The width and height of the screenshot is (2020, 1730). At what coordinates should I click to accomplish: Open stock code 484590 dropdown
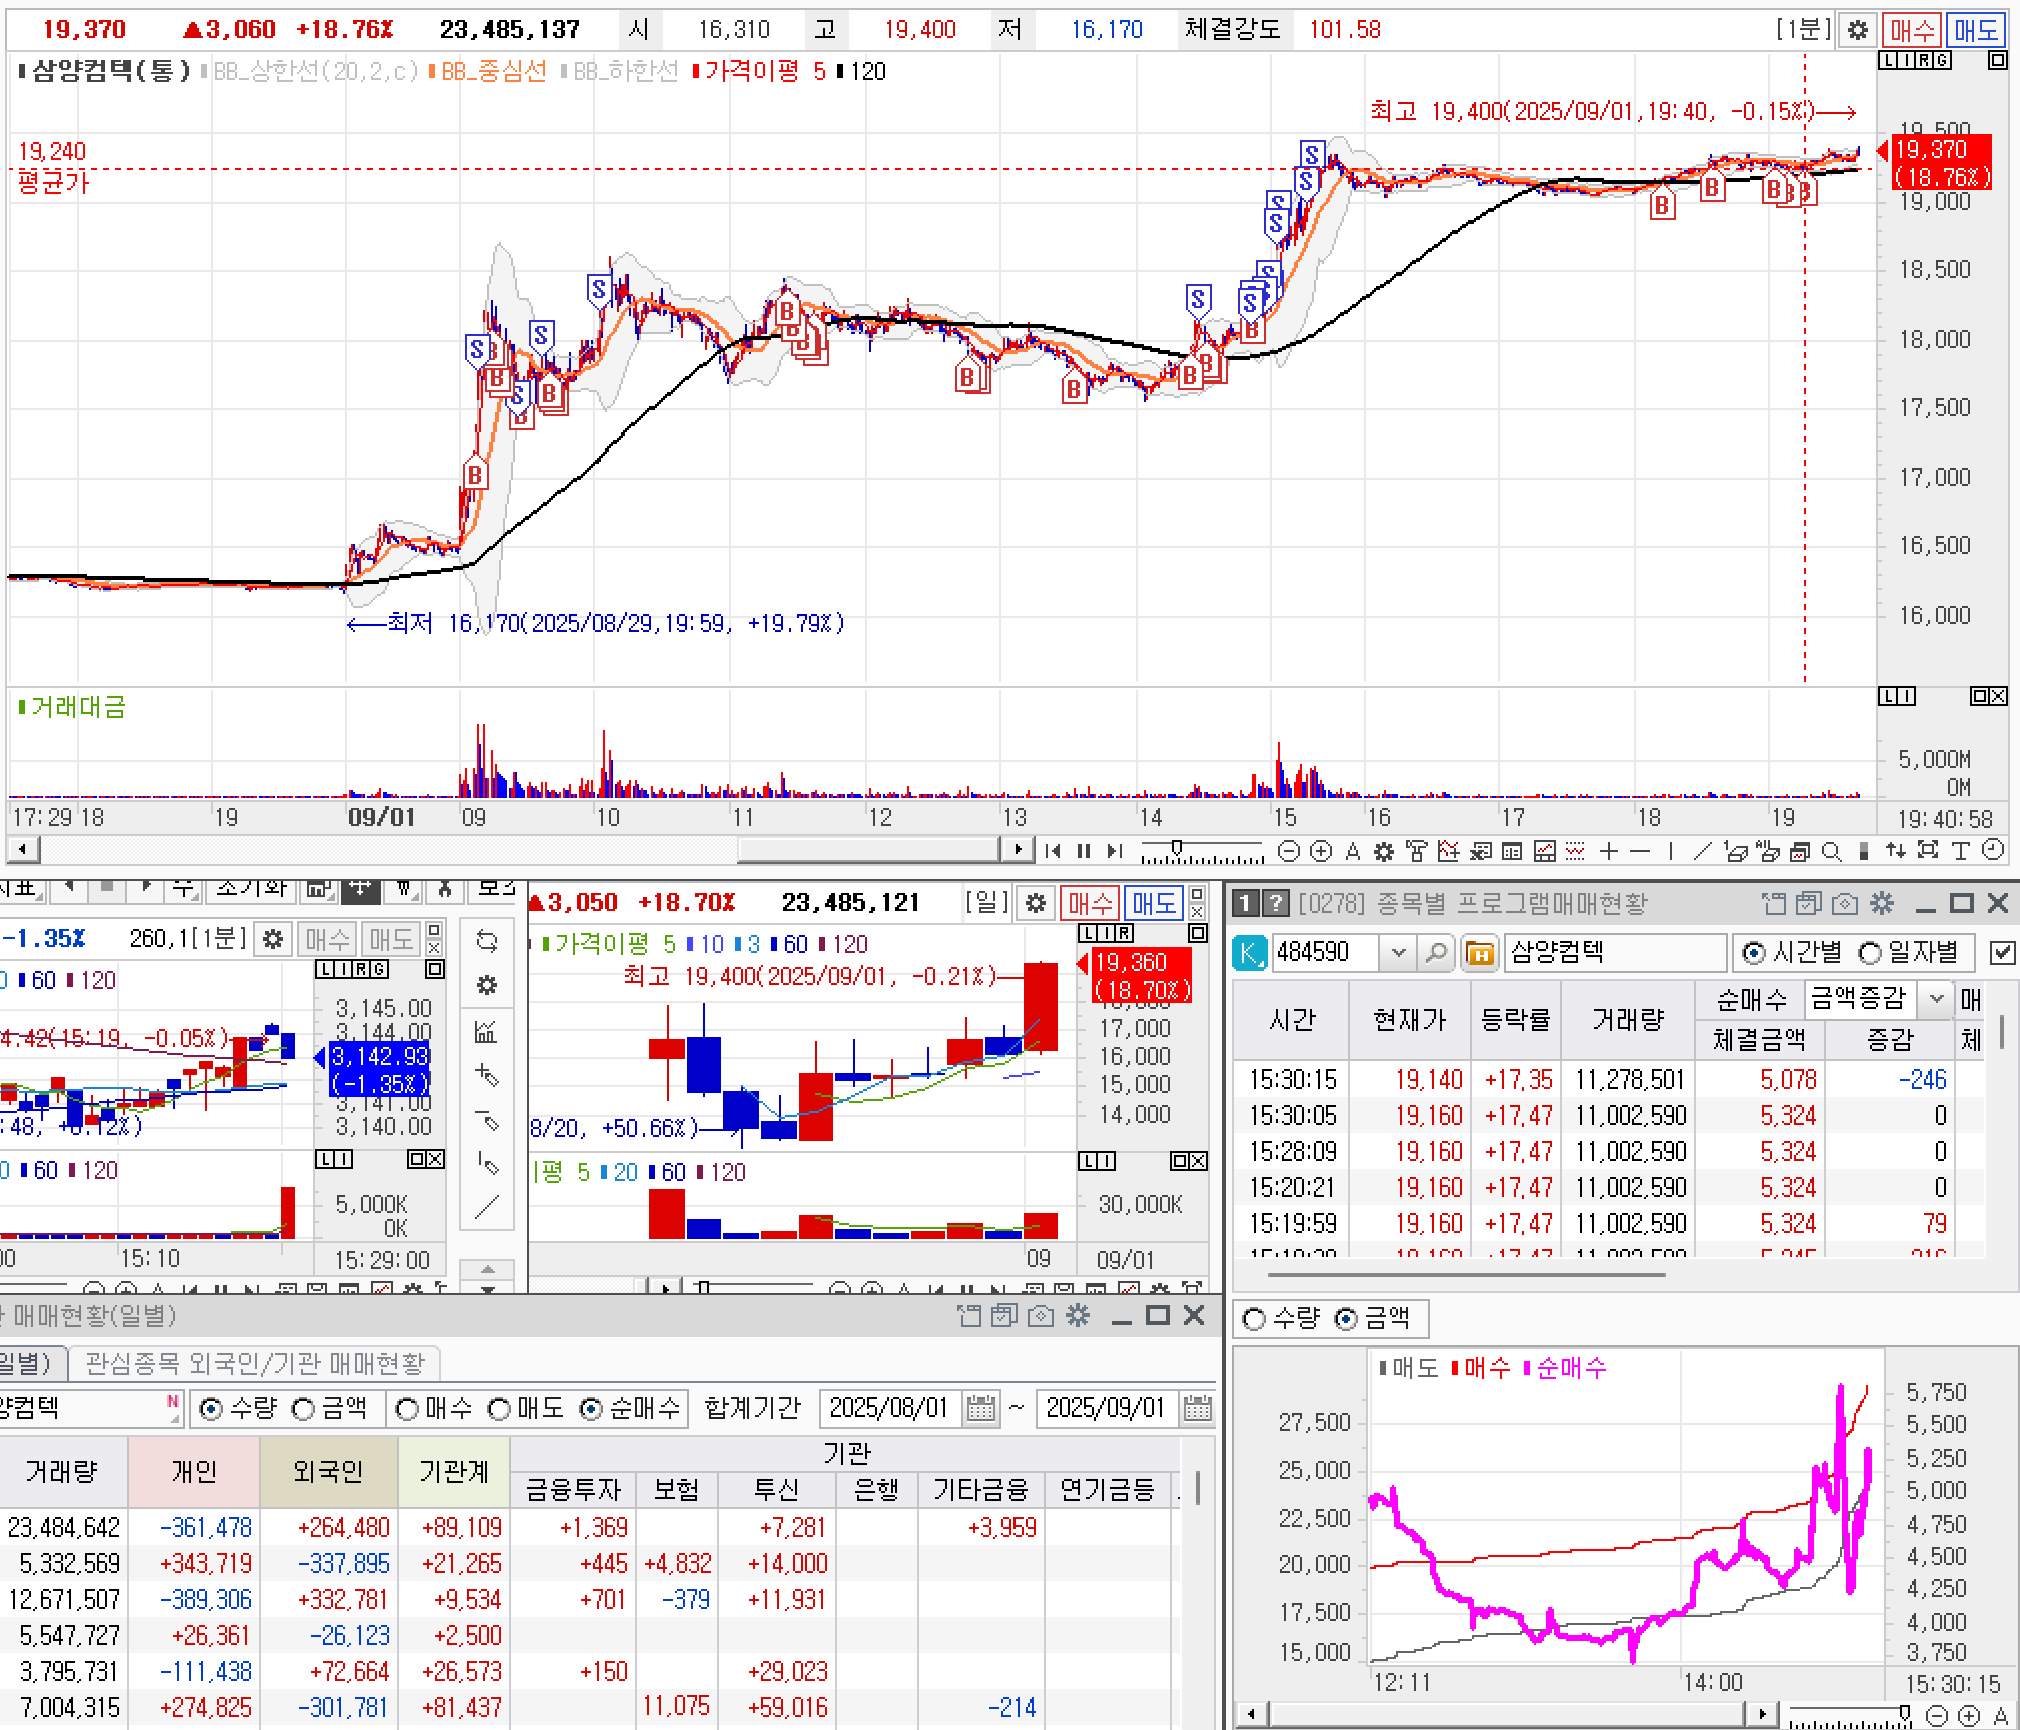click(x=1398, y=953)
